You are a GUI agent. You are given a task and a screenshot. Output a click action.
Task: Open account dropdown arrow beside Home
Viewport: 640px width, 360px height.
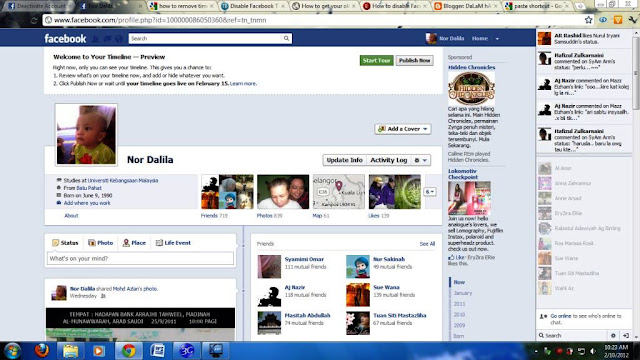click(497, 39)
